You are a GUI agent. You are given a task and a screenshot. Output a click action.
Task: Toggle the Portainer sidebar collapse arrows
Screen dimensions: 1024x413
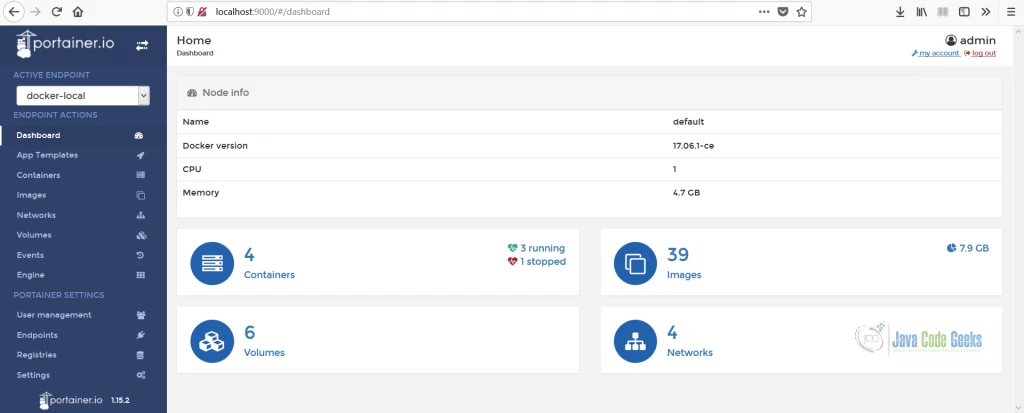[142, 45]
